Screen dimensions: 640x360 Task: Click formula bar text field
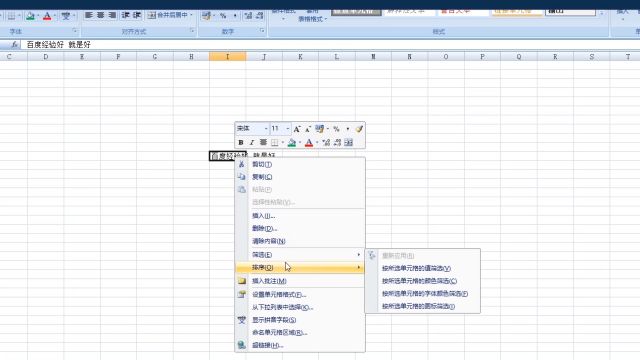point(331,44)
